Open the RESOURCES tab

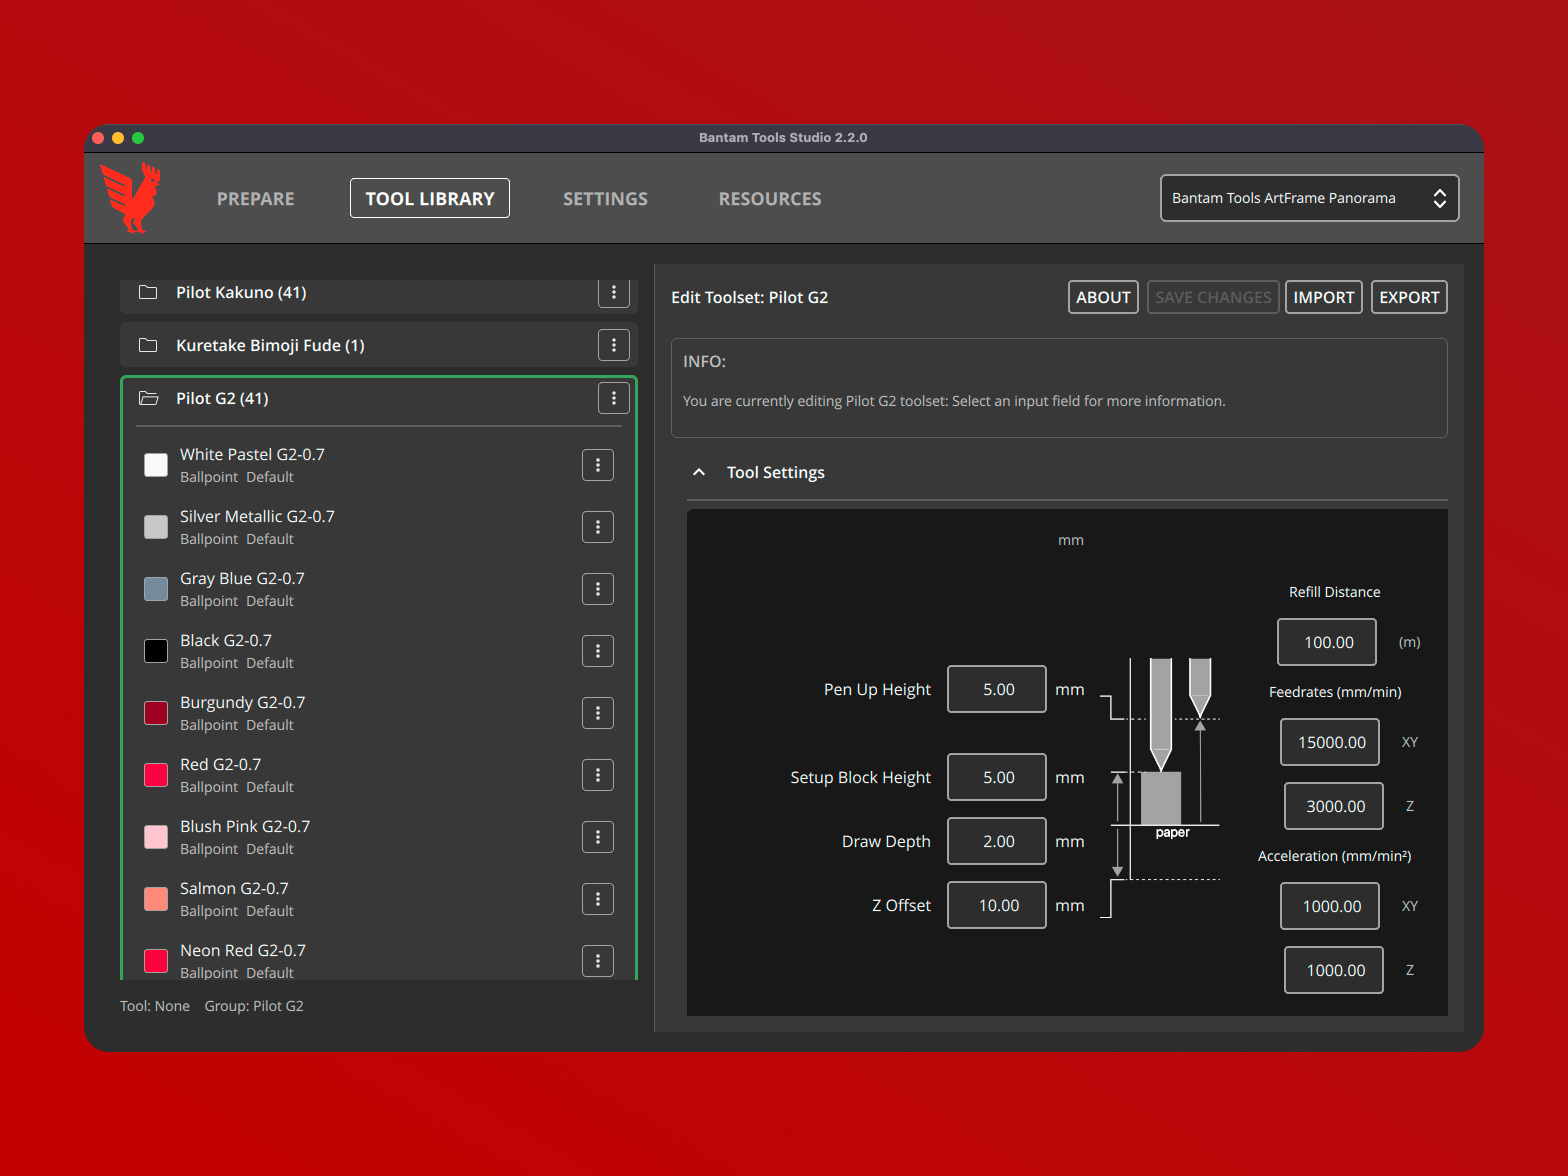pos(769,199)
